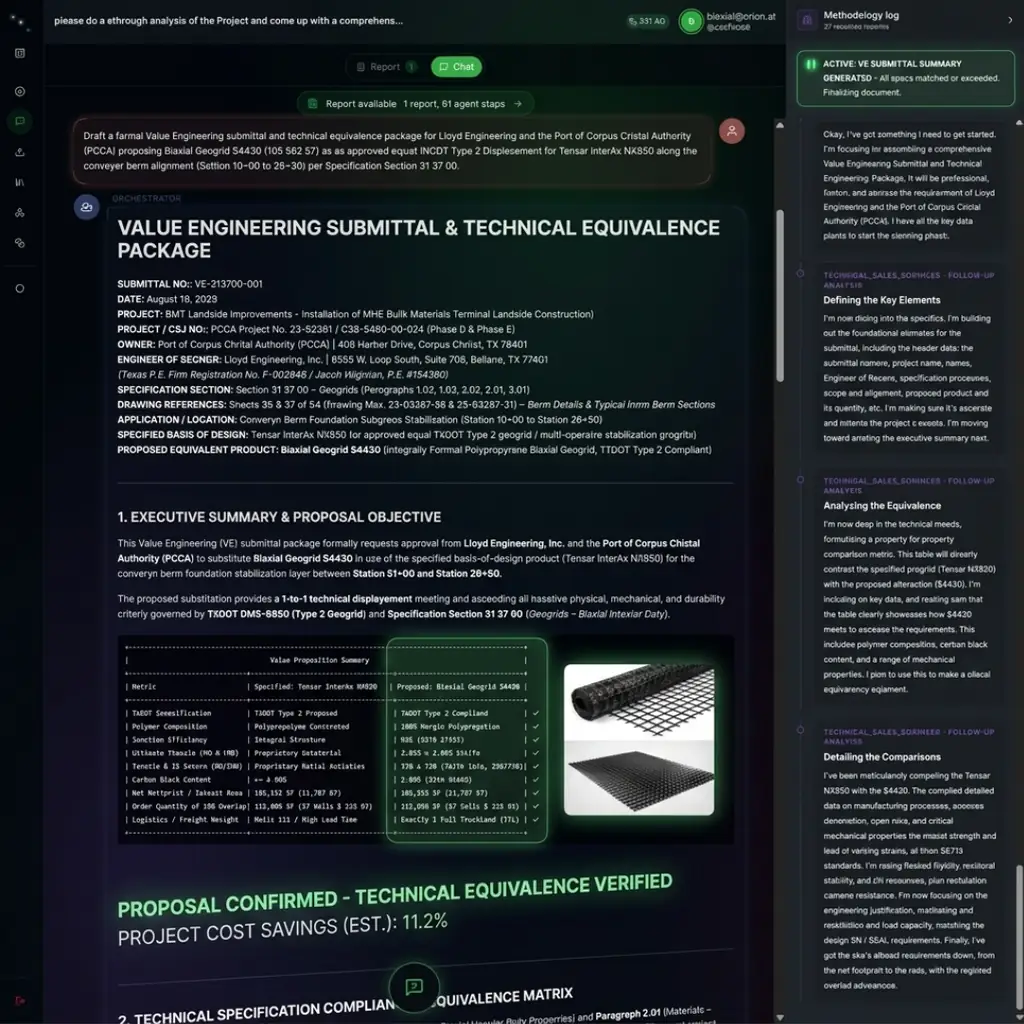Click the main chat vertical scrollbar thumb
The image size is (1024, 1024).
coord(780,295)
